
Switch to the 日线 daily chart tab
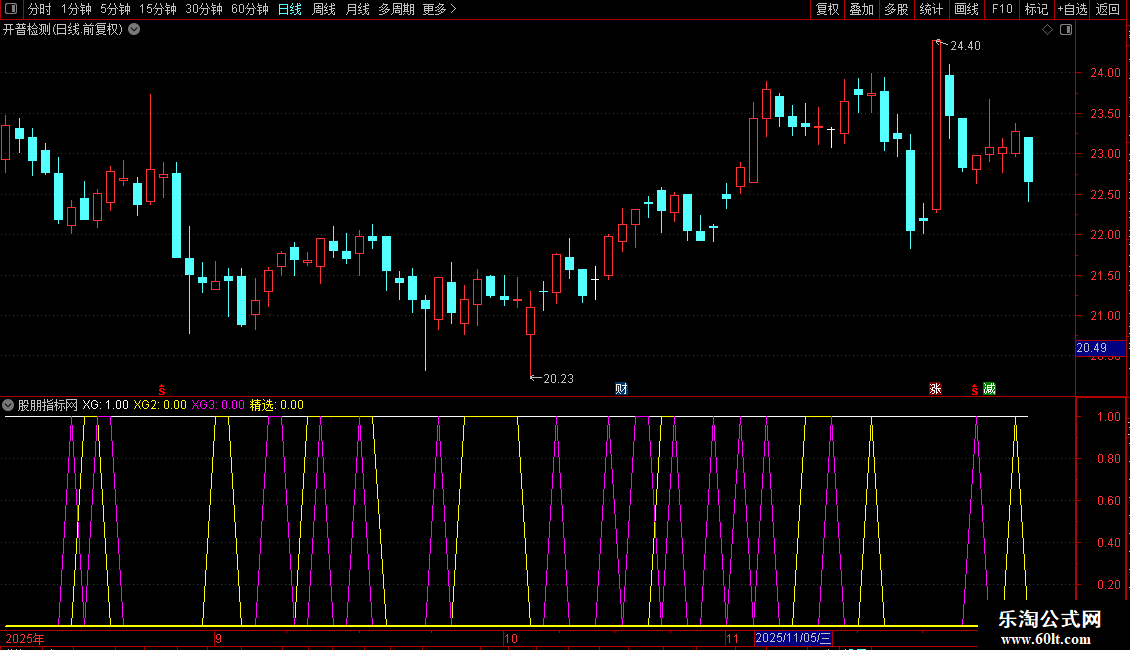290,9
